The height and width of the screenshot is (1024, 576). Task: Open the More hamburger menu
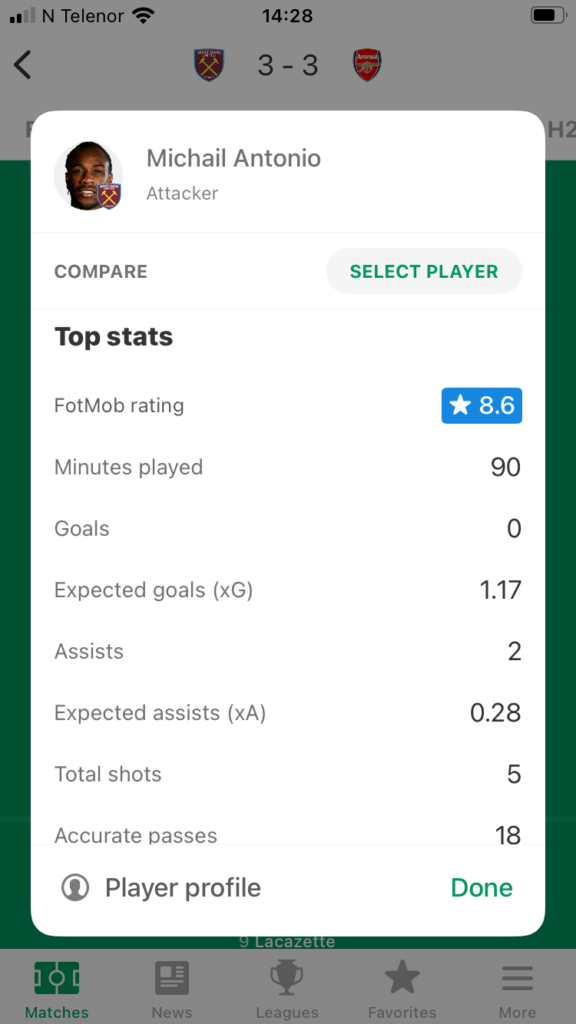pyautogui.click(x=518, y=978)
